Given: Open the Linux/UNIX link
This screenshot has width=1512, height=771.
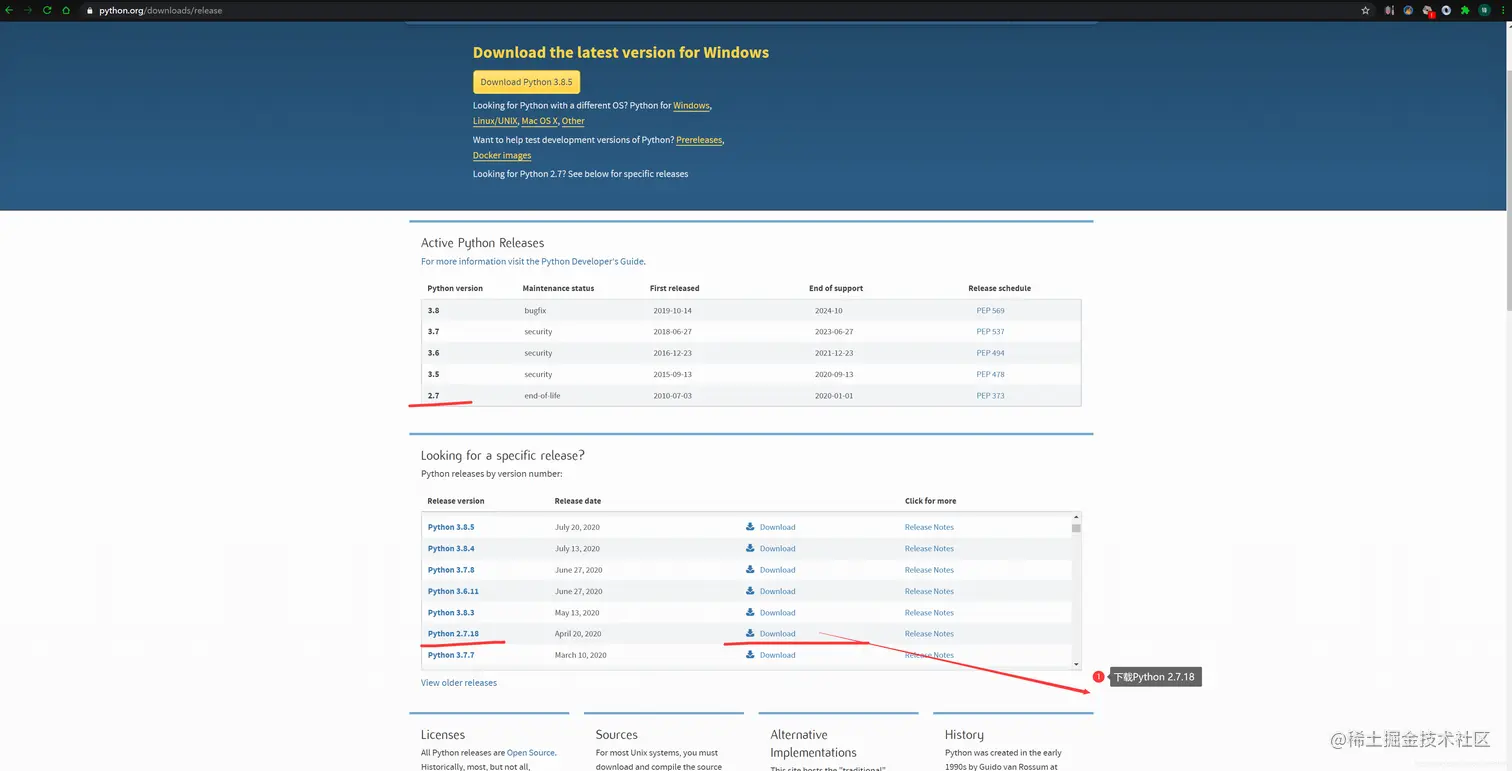Looking at the screenshot, I should click(495, 121).
